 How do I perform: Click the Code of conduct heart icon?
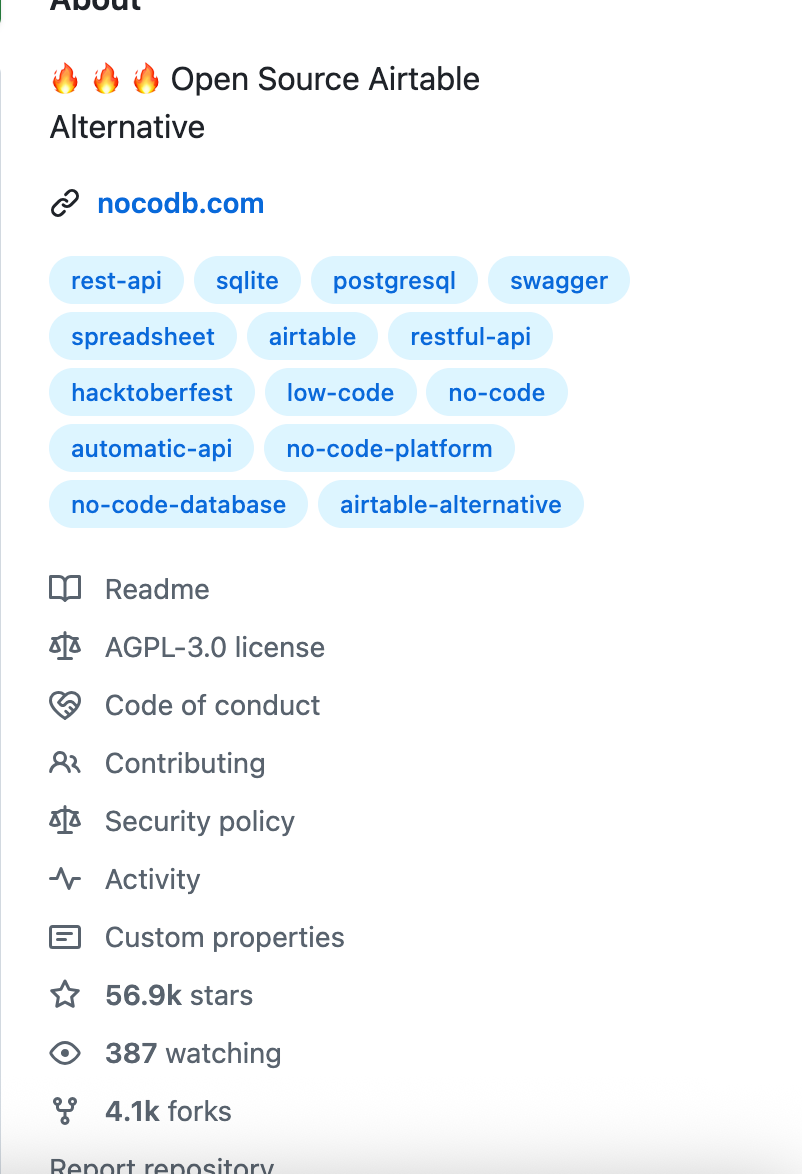pyautogui.click(x=65, y=705)
